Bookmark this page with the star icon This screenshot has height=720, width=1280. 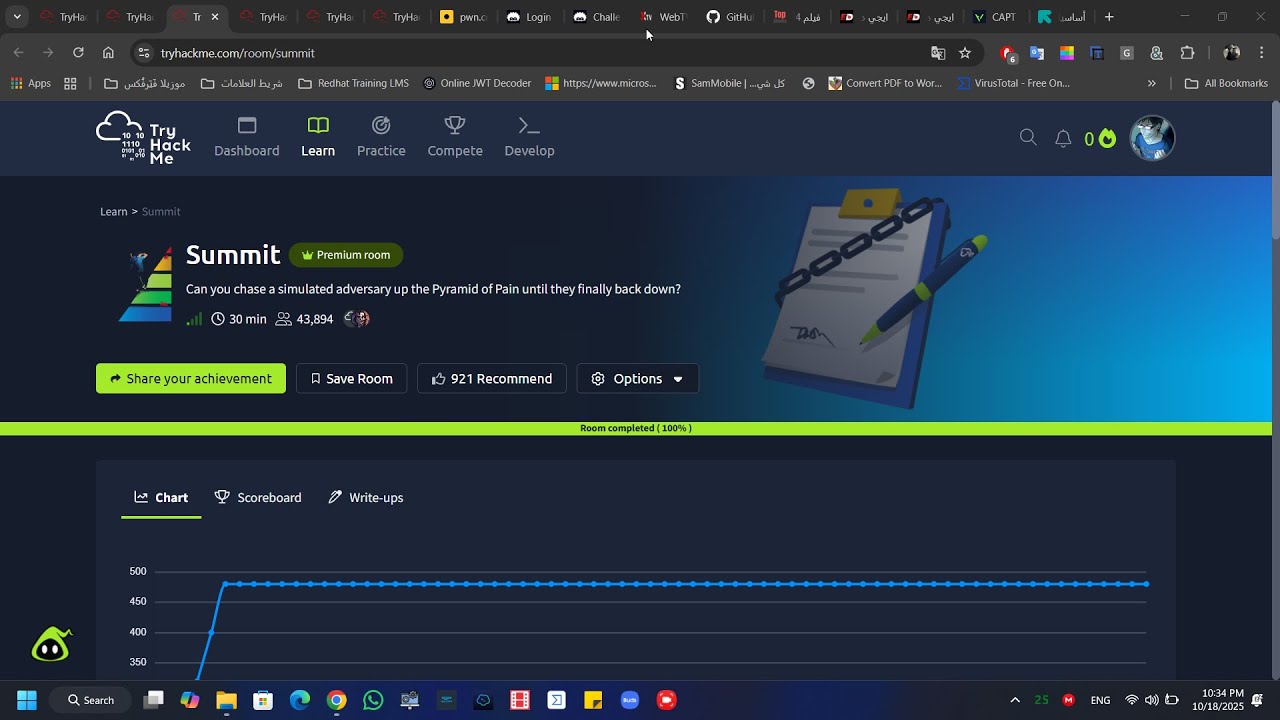coord(965,53)
